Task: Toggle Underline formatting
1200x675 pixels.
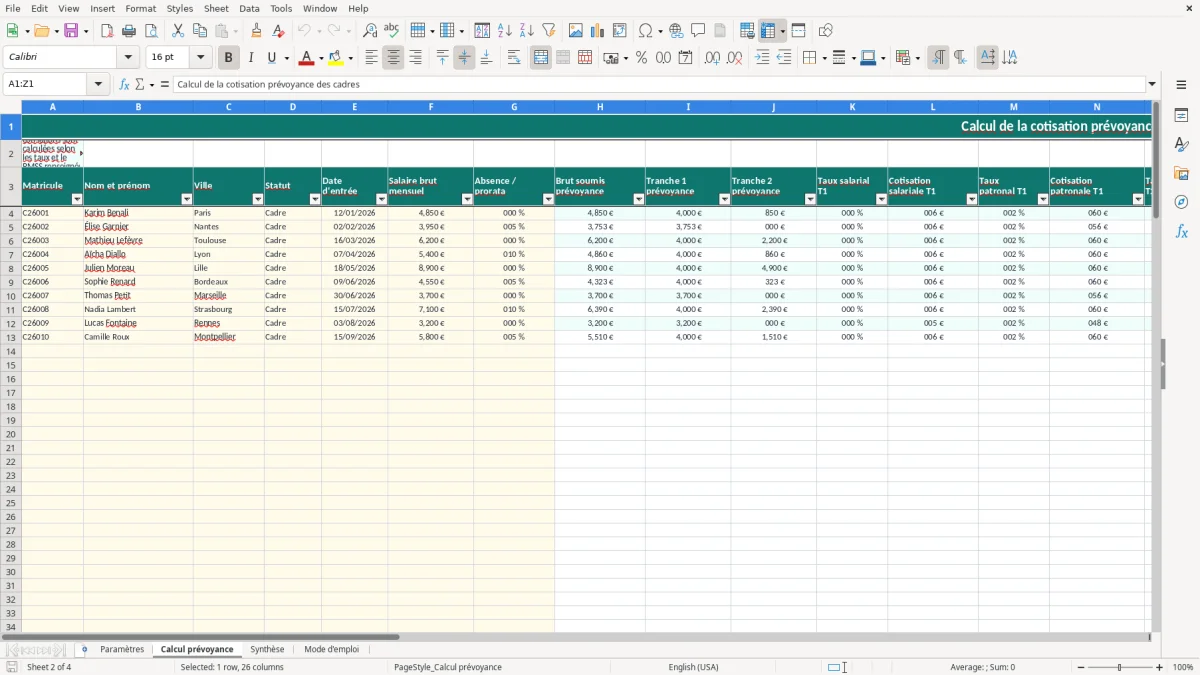Action: (271, 58)
